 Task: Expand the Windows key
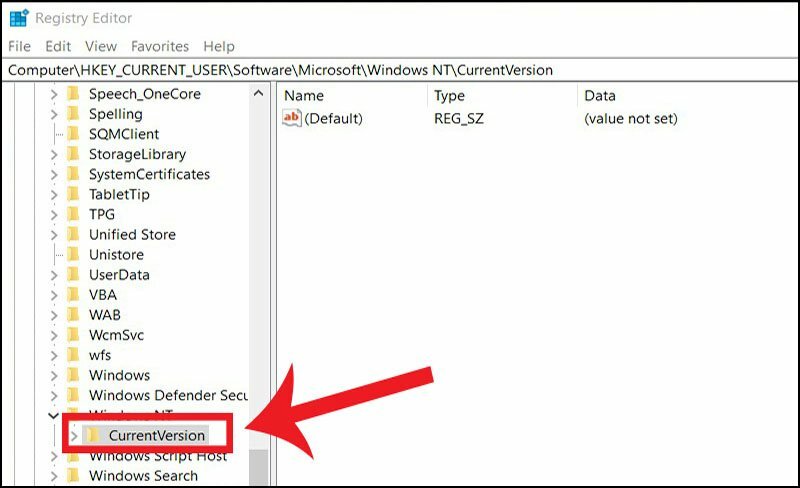(54, 376)
